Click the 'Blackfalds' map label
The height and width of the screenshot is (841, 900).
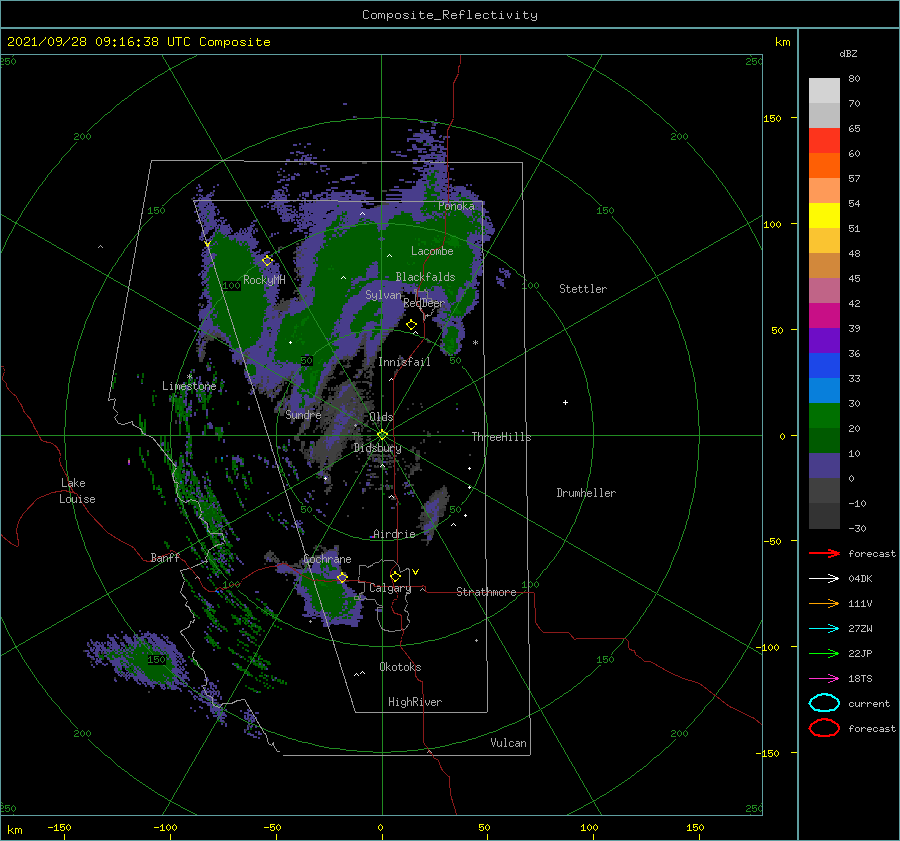click(425, 277)
